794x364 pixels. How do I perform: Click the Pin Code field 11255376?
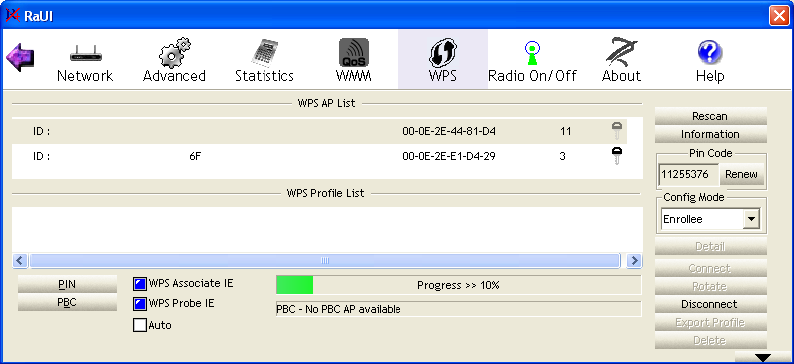[689, 175]
